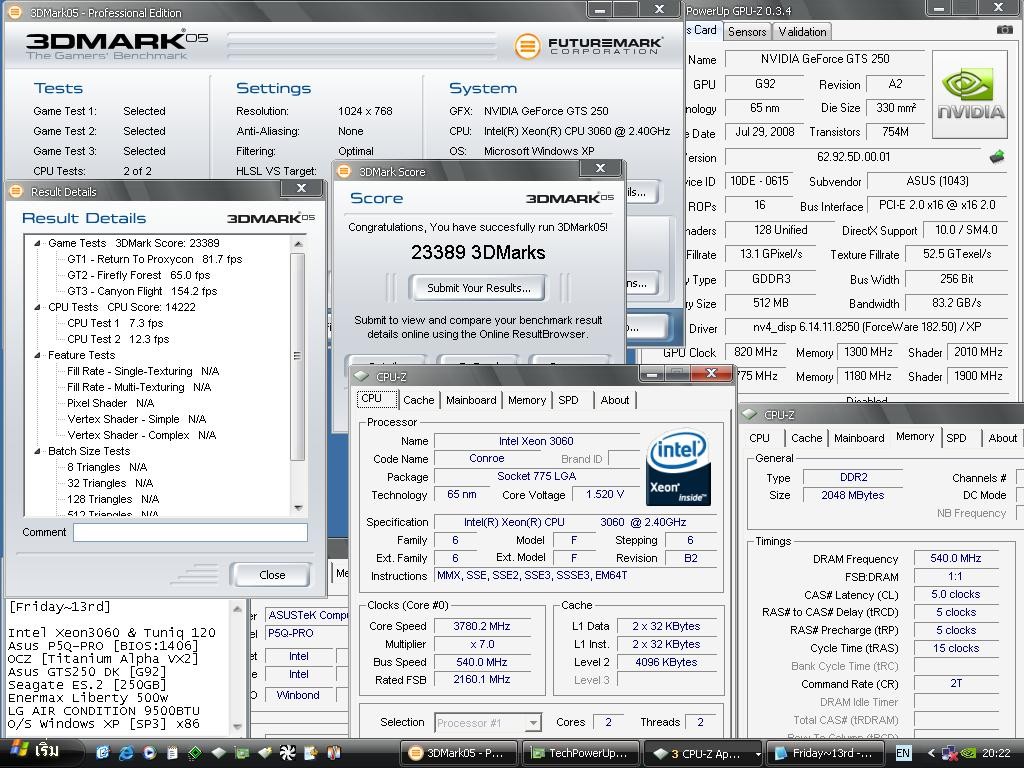1024x768 pixels.
Task: Click the GPU-Z BIOS save chip icon
Action: [x=996, y=157]
